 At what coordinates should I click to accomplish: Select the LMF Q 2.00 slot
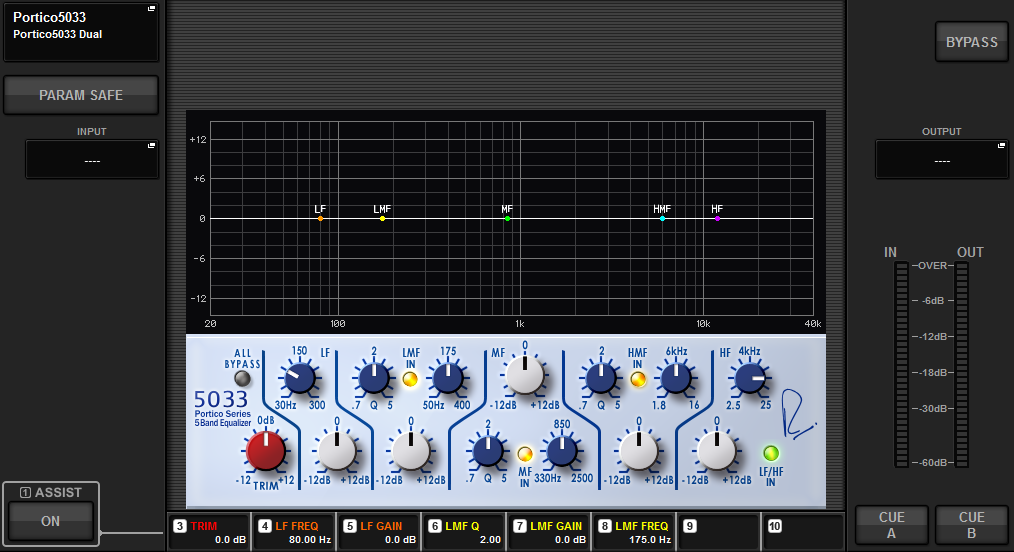pyautogui.click(x=464, y=533)
